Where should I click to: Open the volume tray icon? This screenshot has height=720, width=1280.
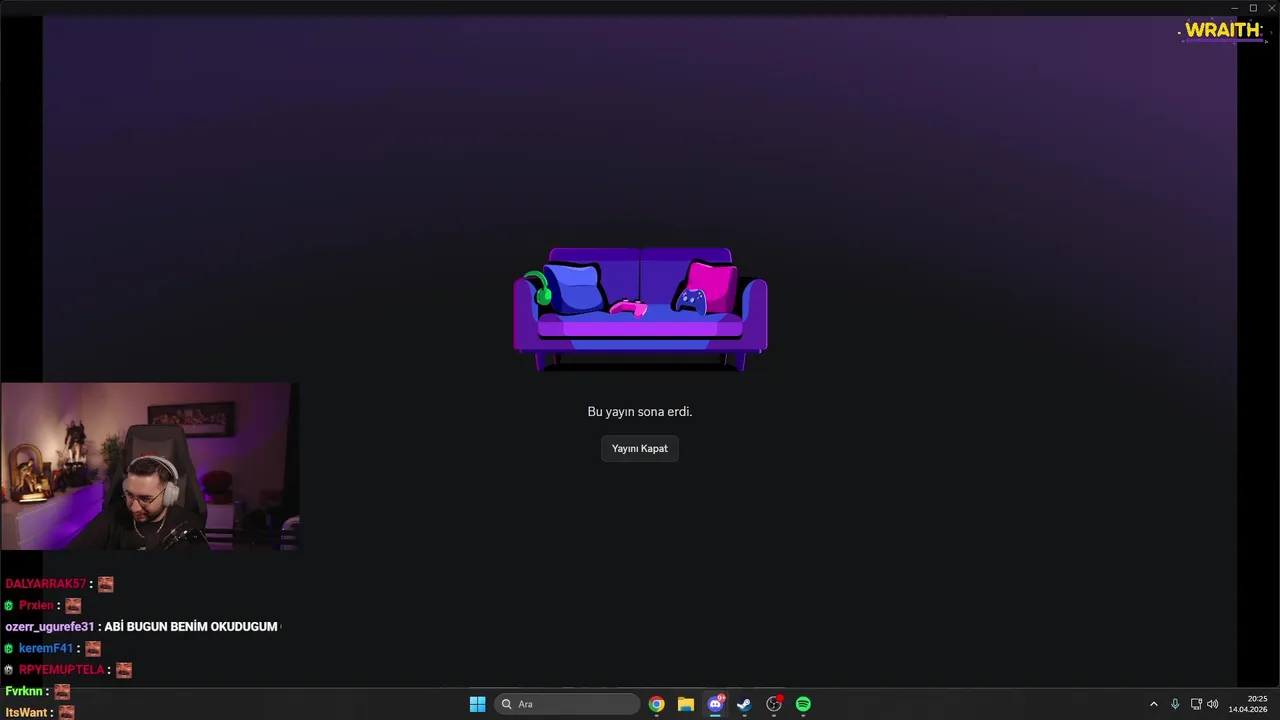[x=1213, y=704]
